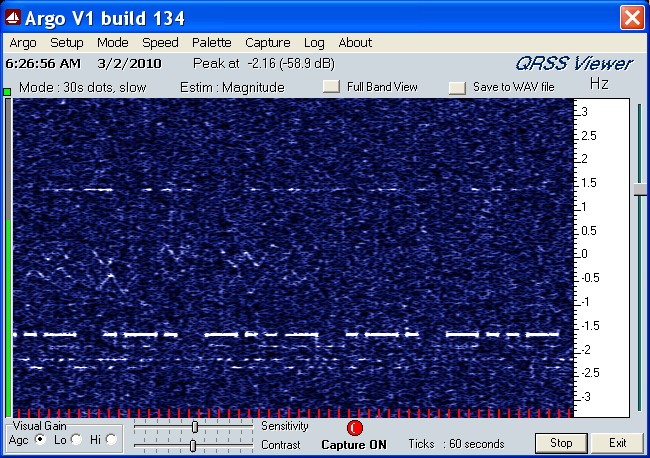Click the Argo sailboat app icon
650x458 pixels.
13,17
